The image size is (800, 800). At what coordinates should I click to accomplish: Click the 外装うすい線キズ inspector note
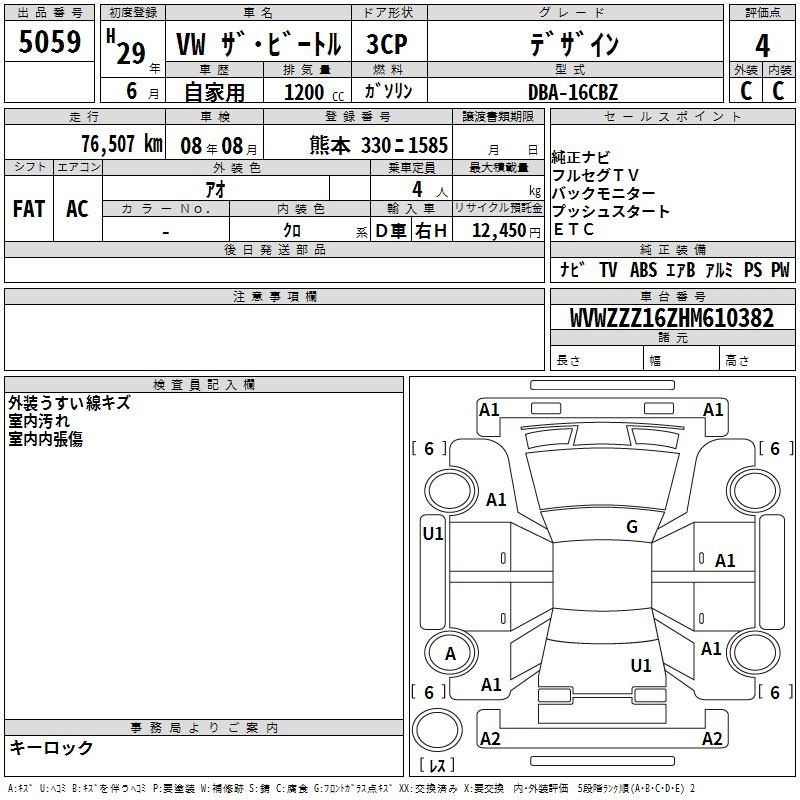[69, 404]
